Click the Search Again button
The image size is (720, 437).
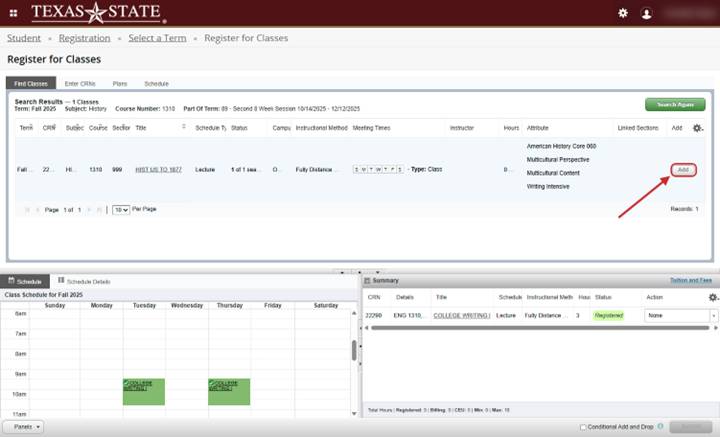tap(675, 104)
